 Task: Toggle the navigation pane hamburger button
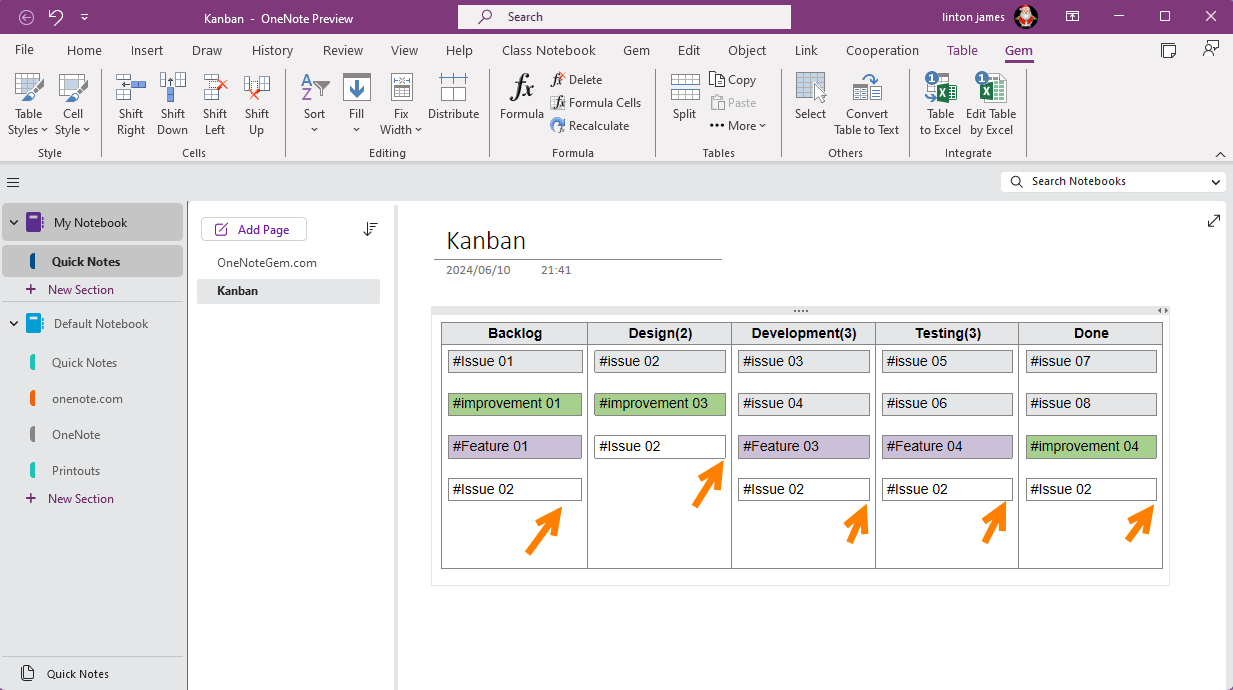click(x=14, y=182)
